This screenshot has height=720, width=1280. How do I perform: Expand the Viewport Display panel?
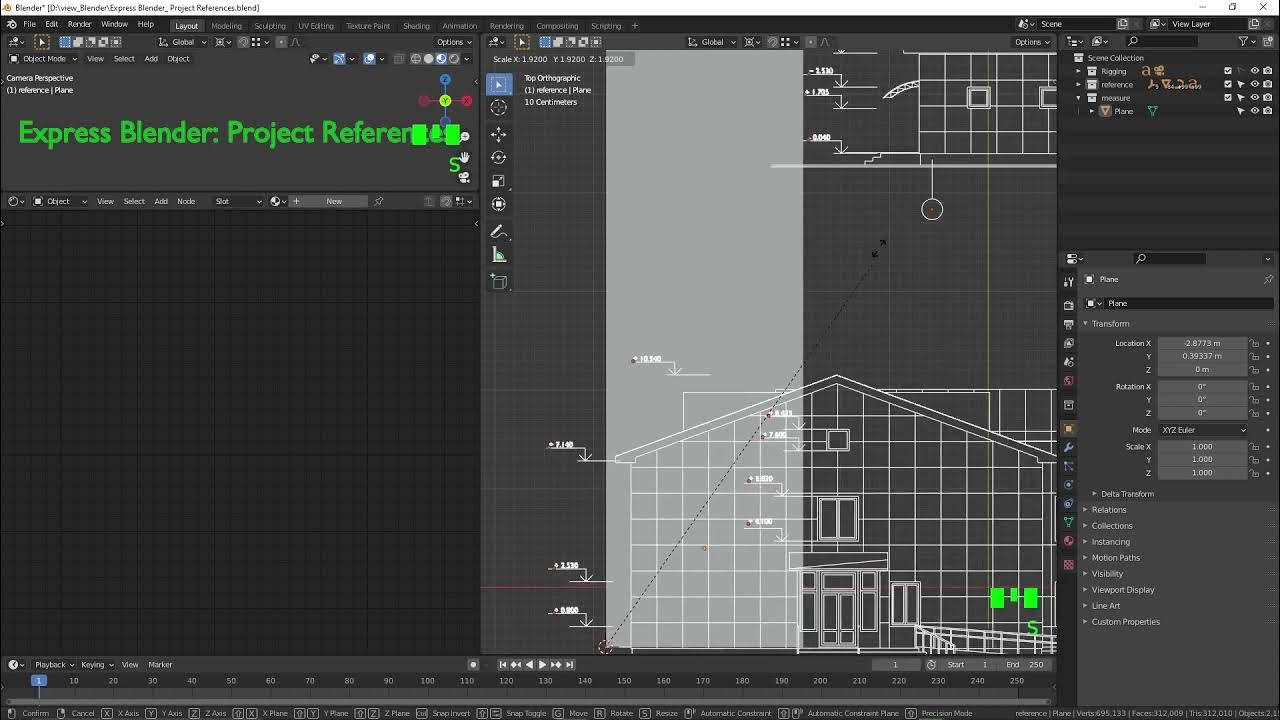pos(1086,590)
